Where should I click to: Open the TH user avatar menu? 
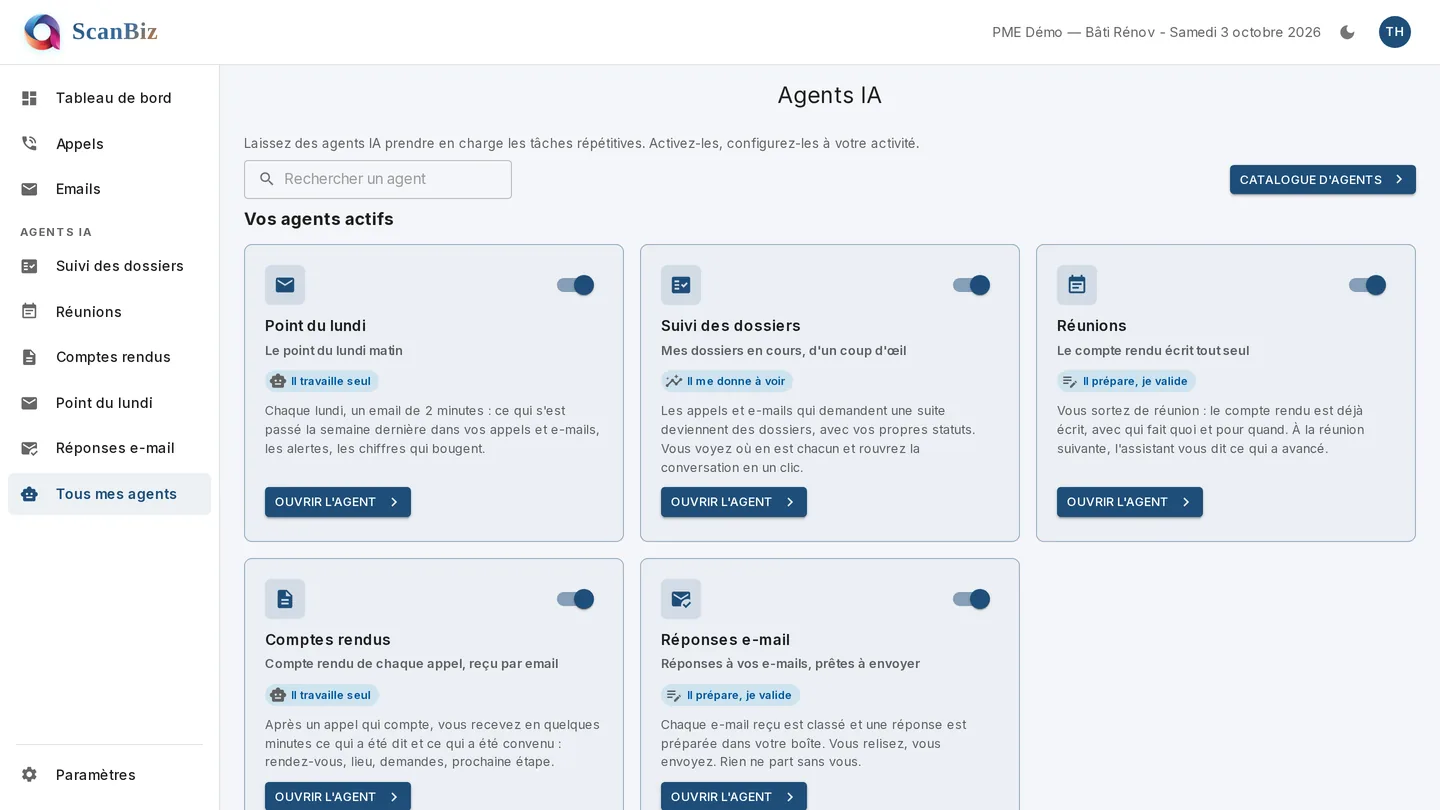1394,32
